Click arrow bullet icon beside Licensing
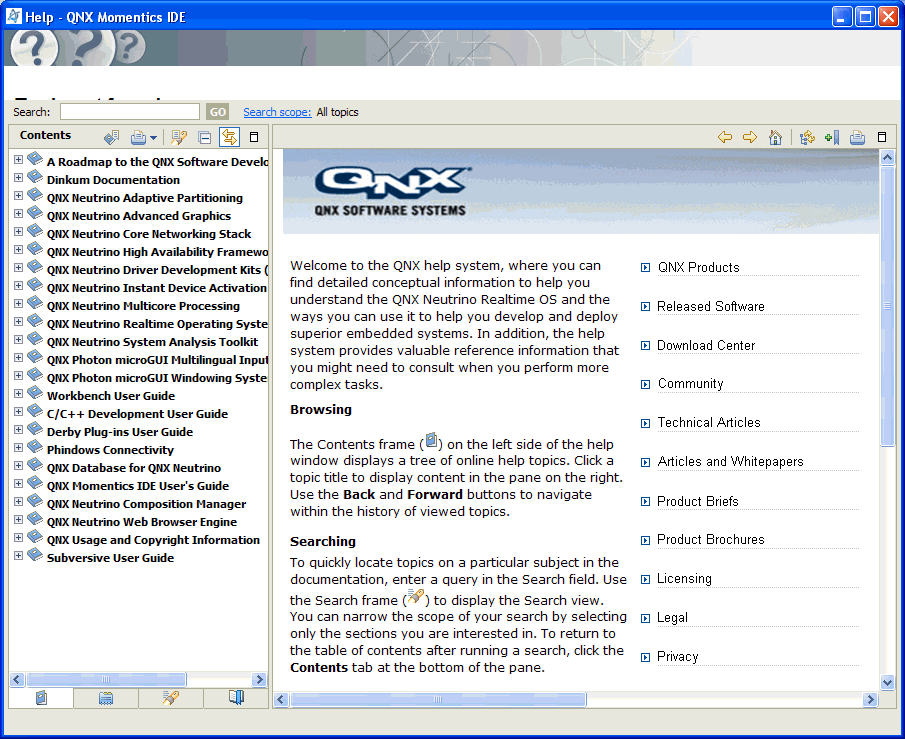 [x=645, y=579]
